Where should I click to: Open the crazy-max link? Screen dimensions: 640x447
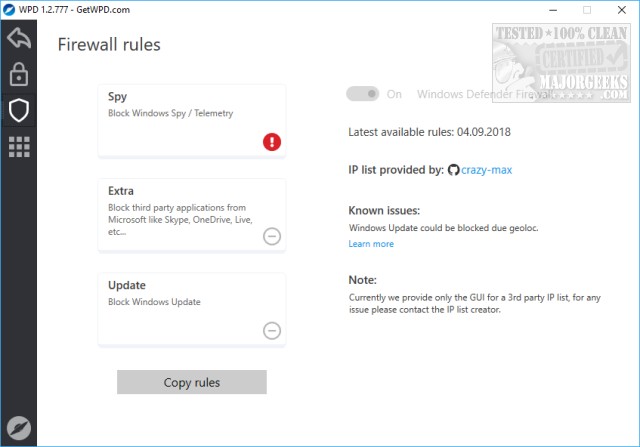click(487, 170)
